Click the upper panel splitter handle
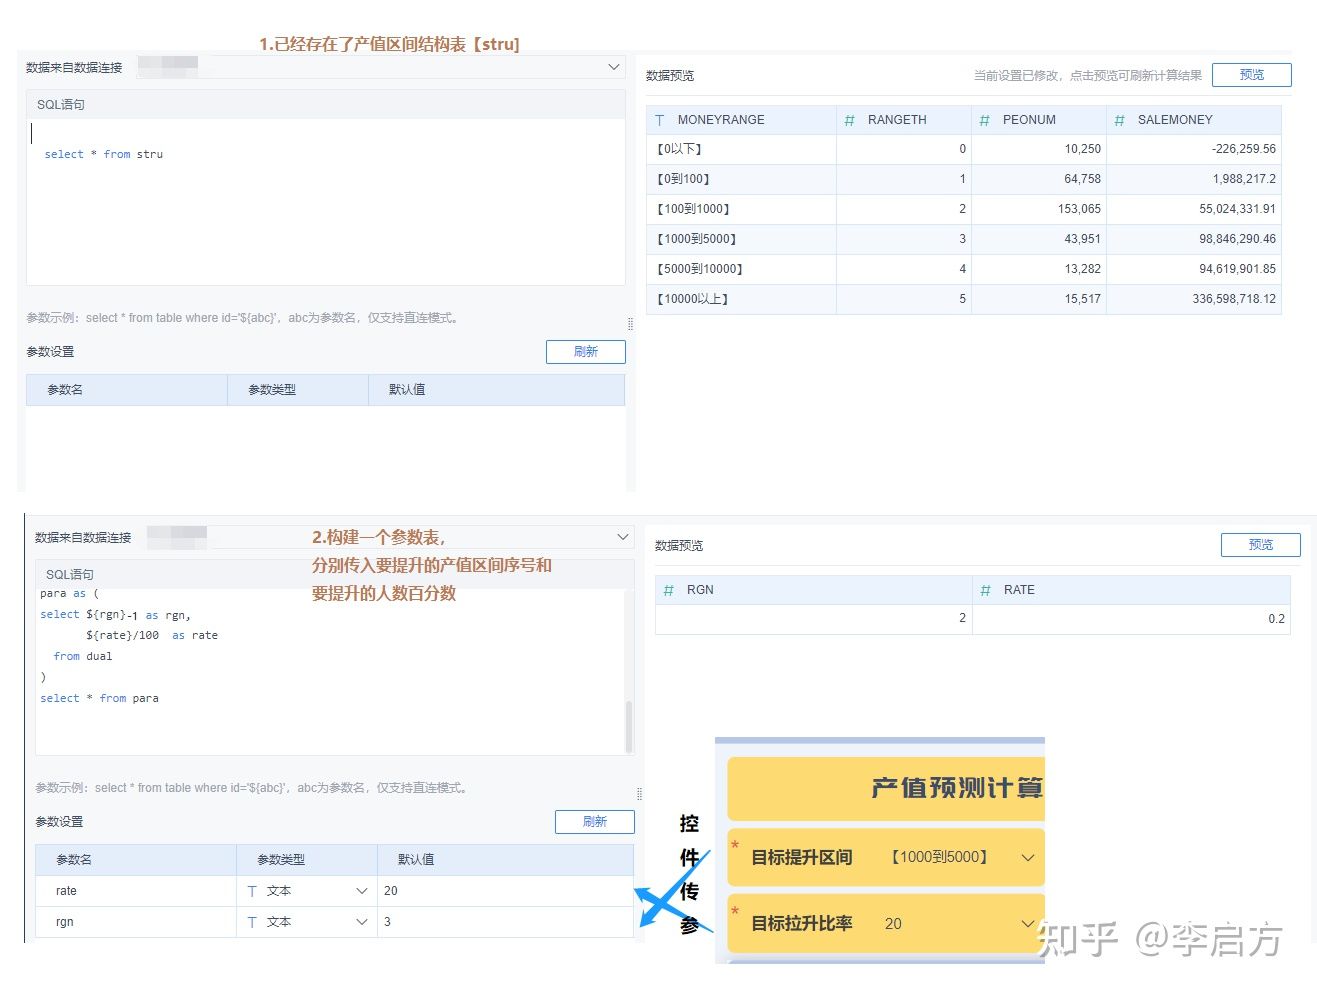The width and height of the screenshot is (1317, 993). (630, 324)
